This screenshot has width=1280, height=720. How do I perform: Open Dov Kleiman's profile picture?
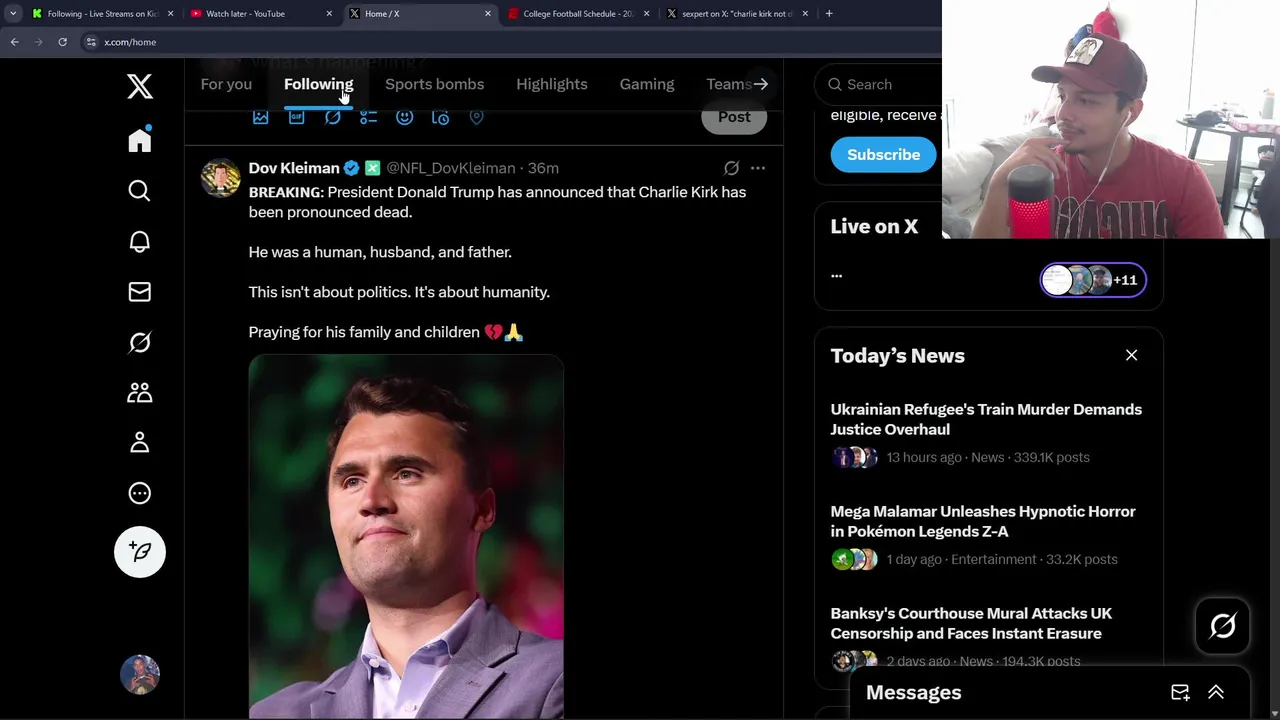coord(220,178)
